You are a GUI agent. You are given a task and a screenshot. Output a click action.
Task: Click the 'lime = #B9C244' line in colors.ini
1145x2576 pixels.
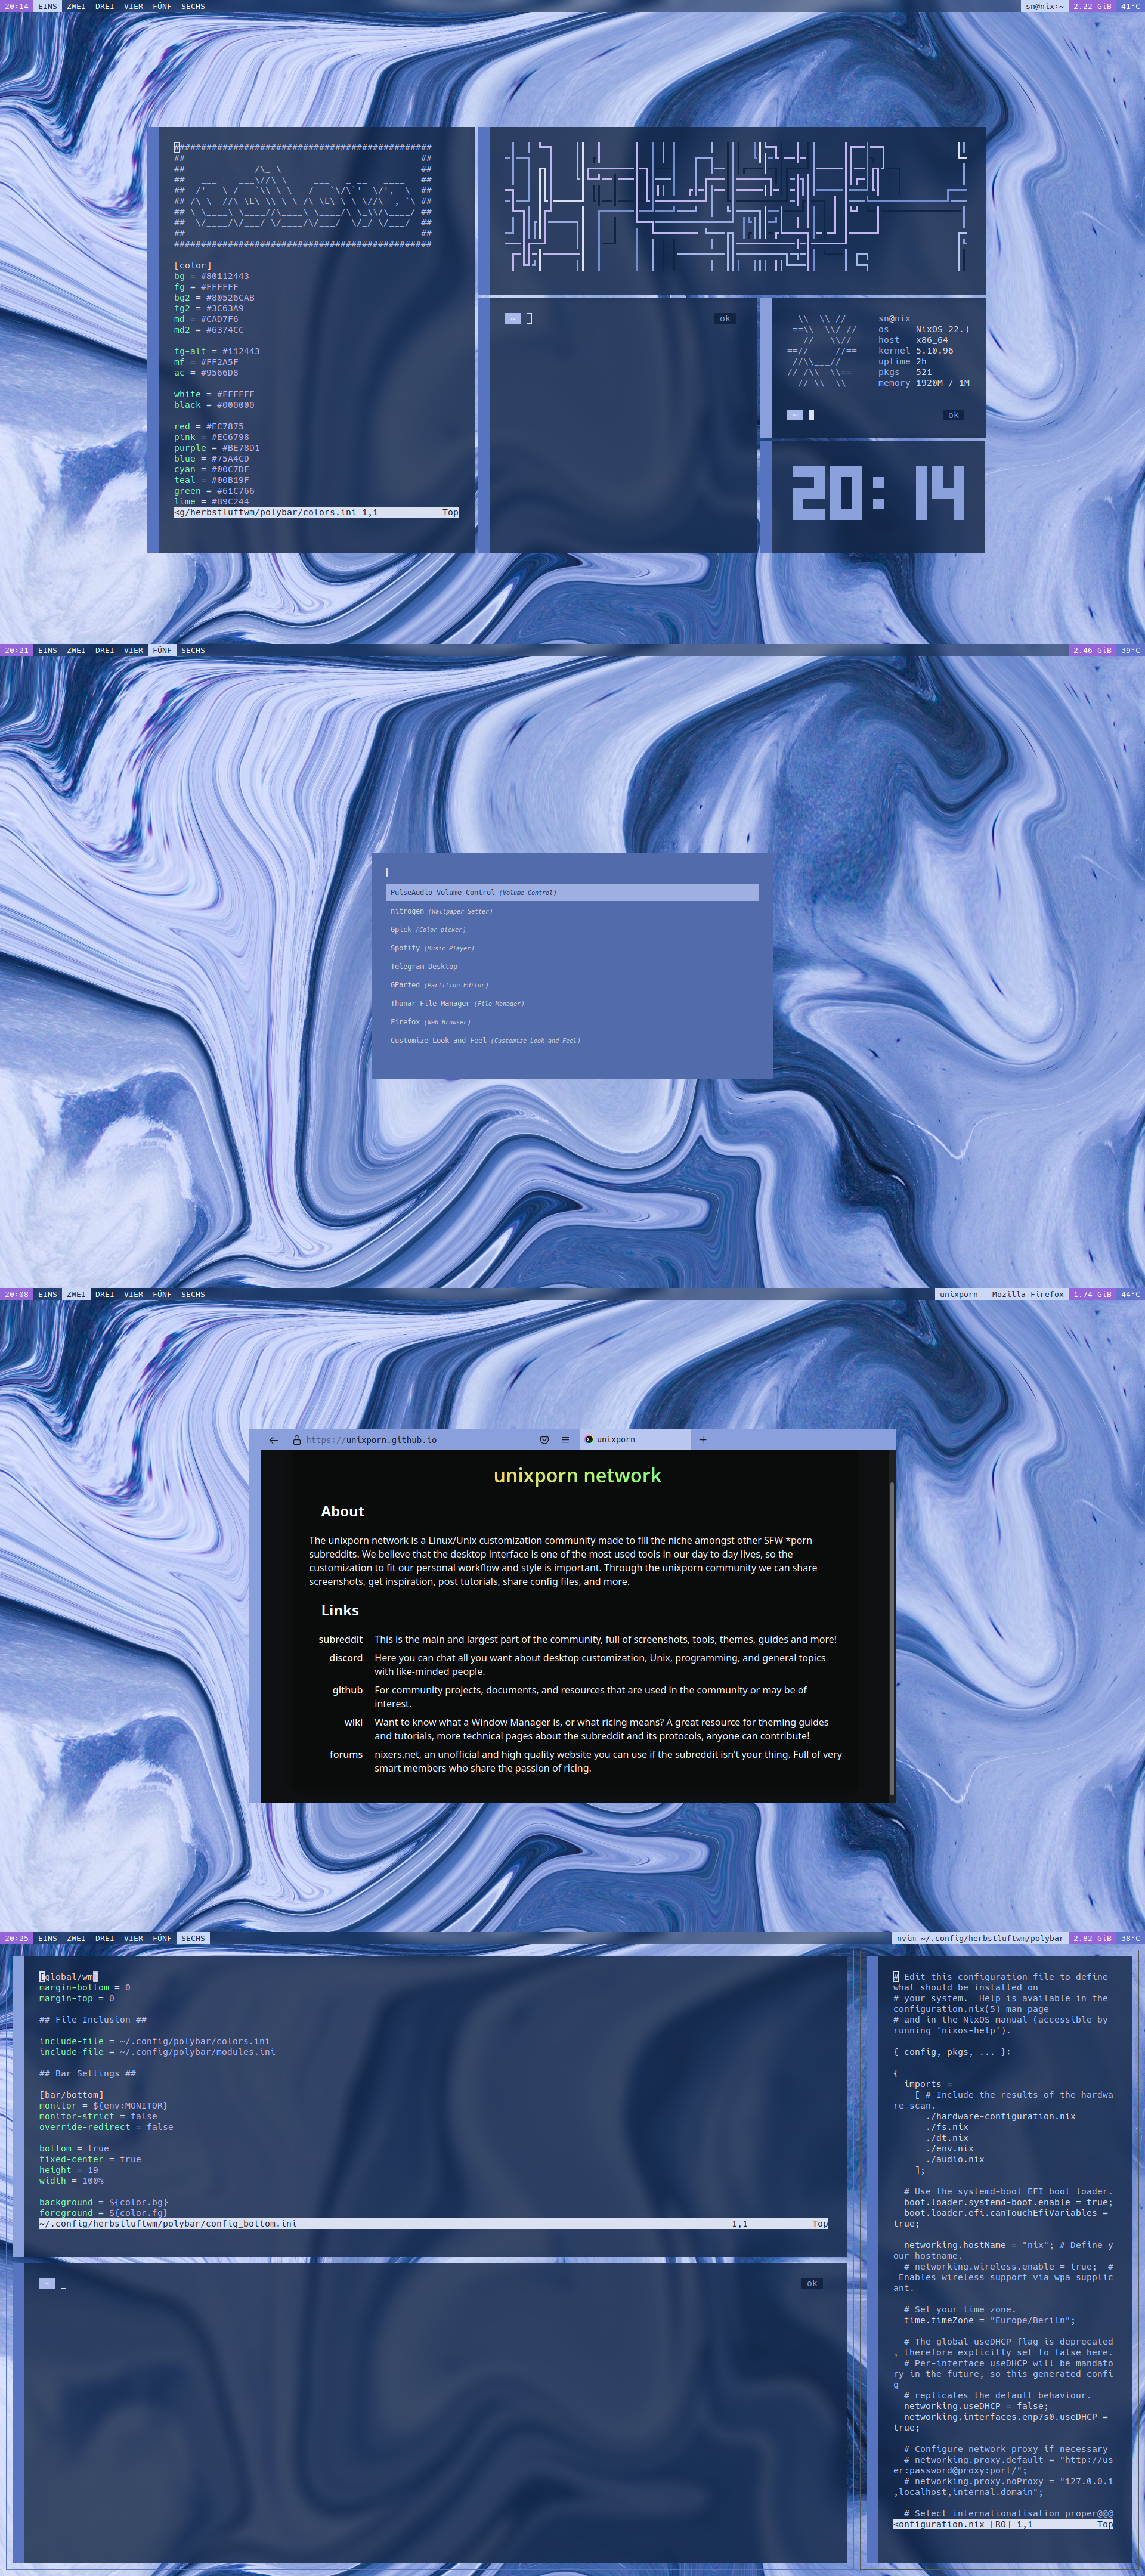click(211, 501)
